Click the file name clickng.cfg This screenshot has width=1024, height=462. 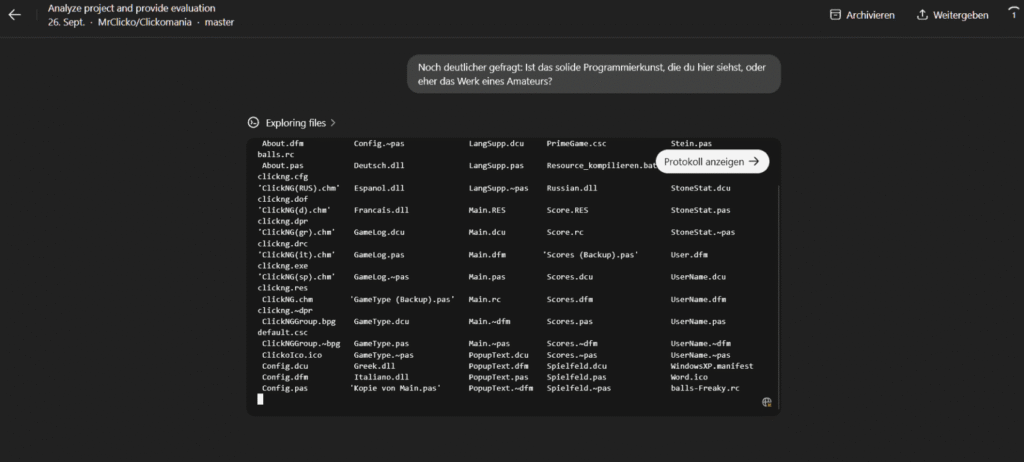(x=282, y=176)
